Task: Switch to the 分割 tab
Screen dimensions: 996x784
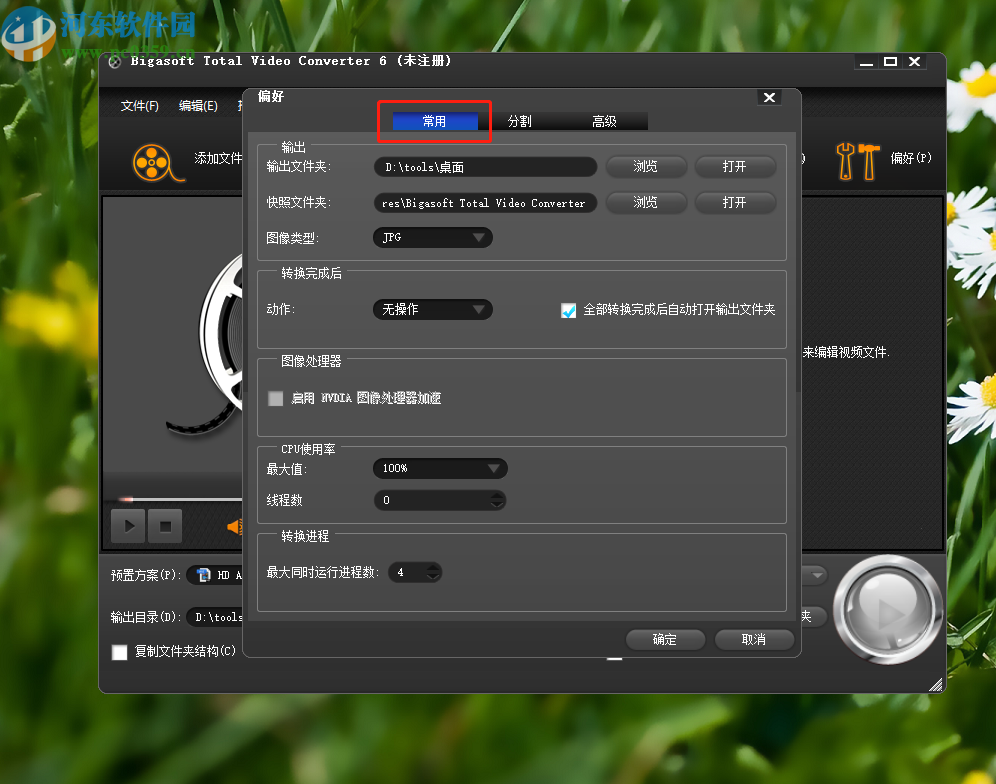Action: point(519,121)
